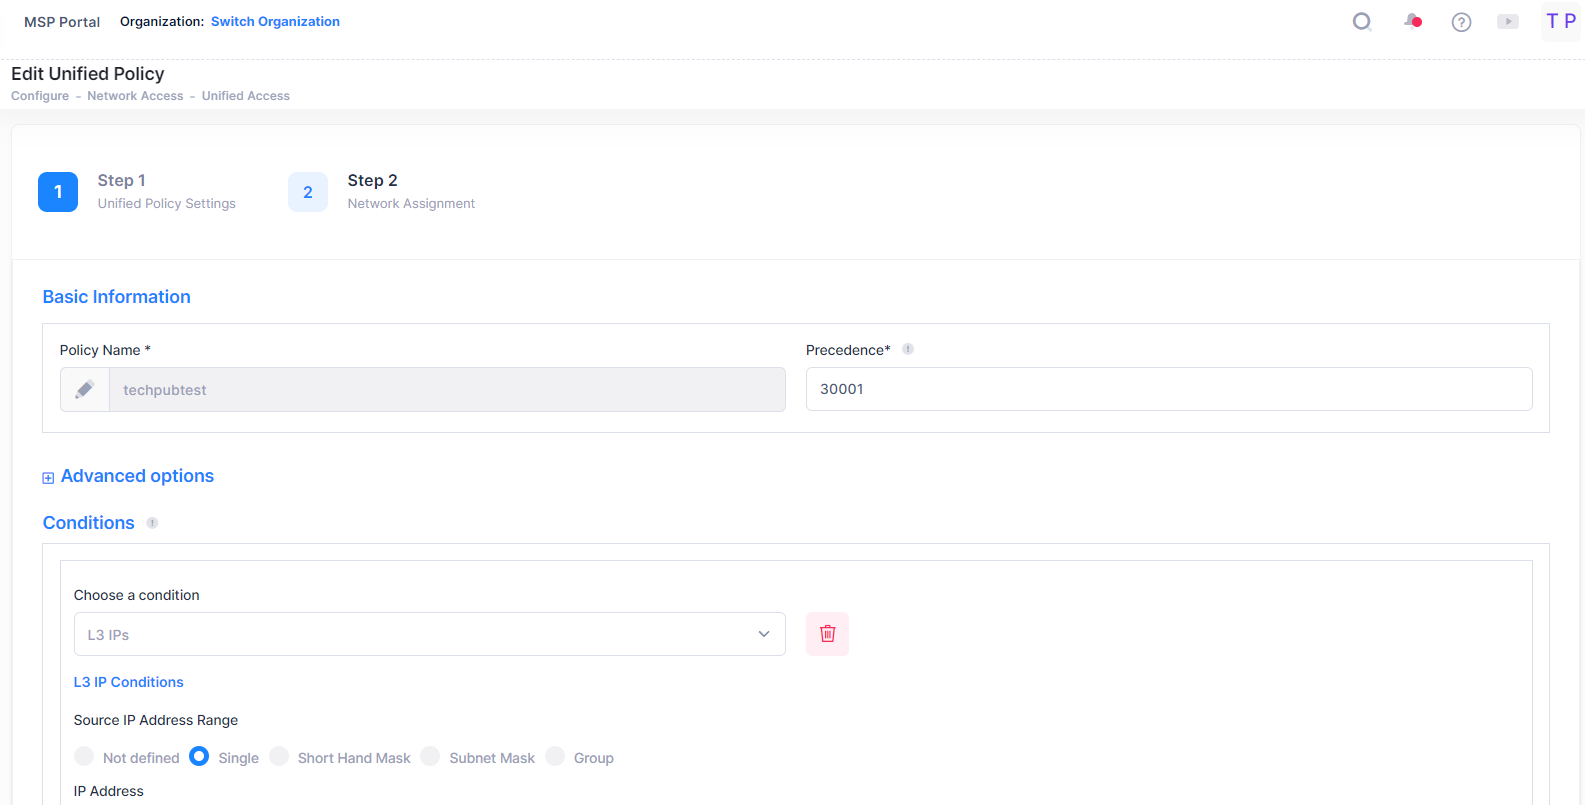This screenshot has height=805, width=1585.
Task: Click the video tutorial play icon
Action: tap(1508, 22)
